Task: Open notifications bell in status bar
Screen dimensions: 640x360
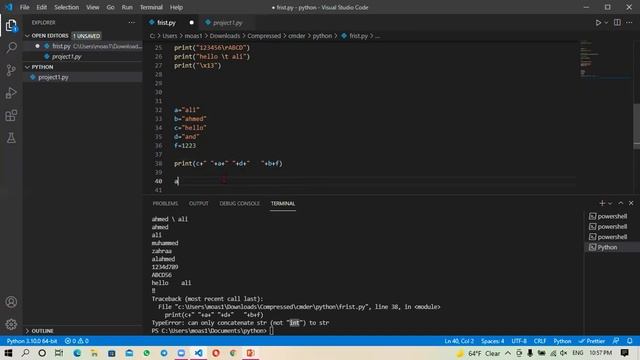Action: pyautogui.click(x=630, y=341)
